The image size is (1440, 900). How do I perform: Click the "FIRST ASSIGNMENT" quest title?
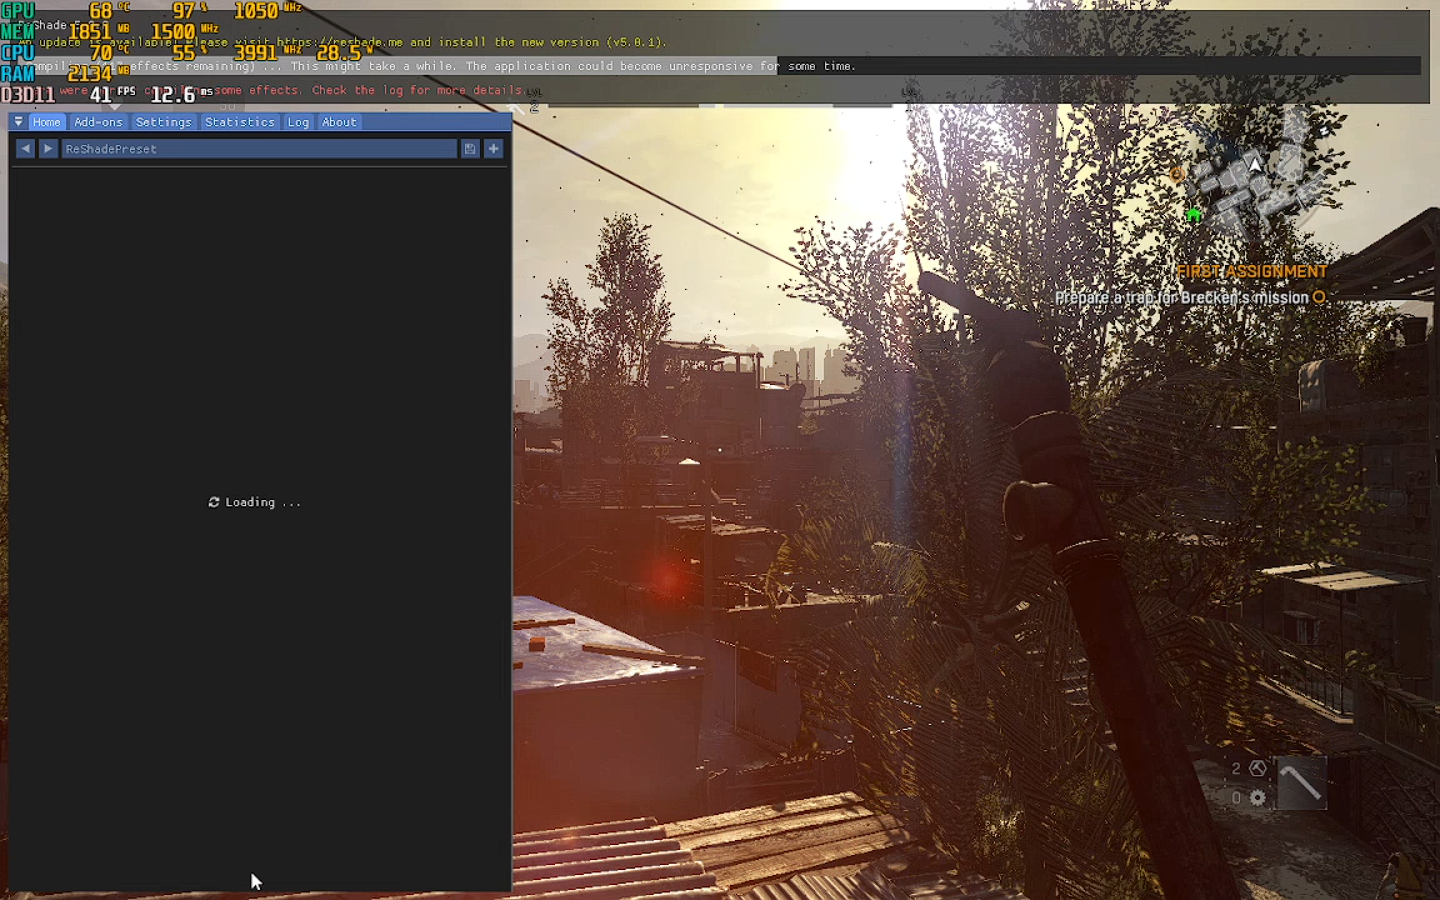pyautogui.click(x=1252, y=272)
